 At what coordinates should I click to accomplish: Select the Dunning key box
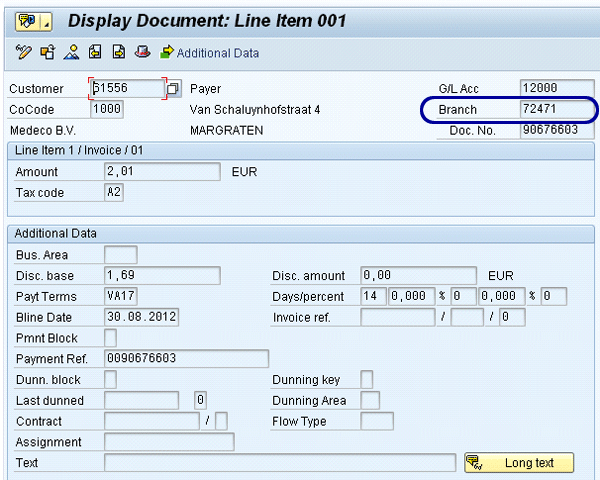(367, 379)
